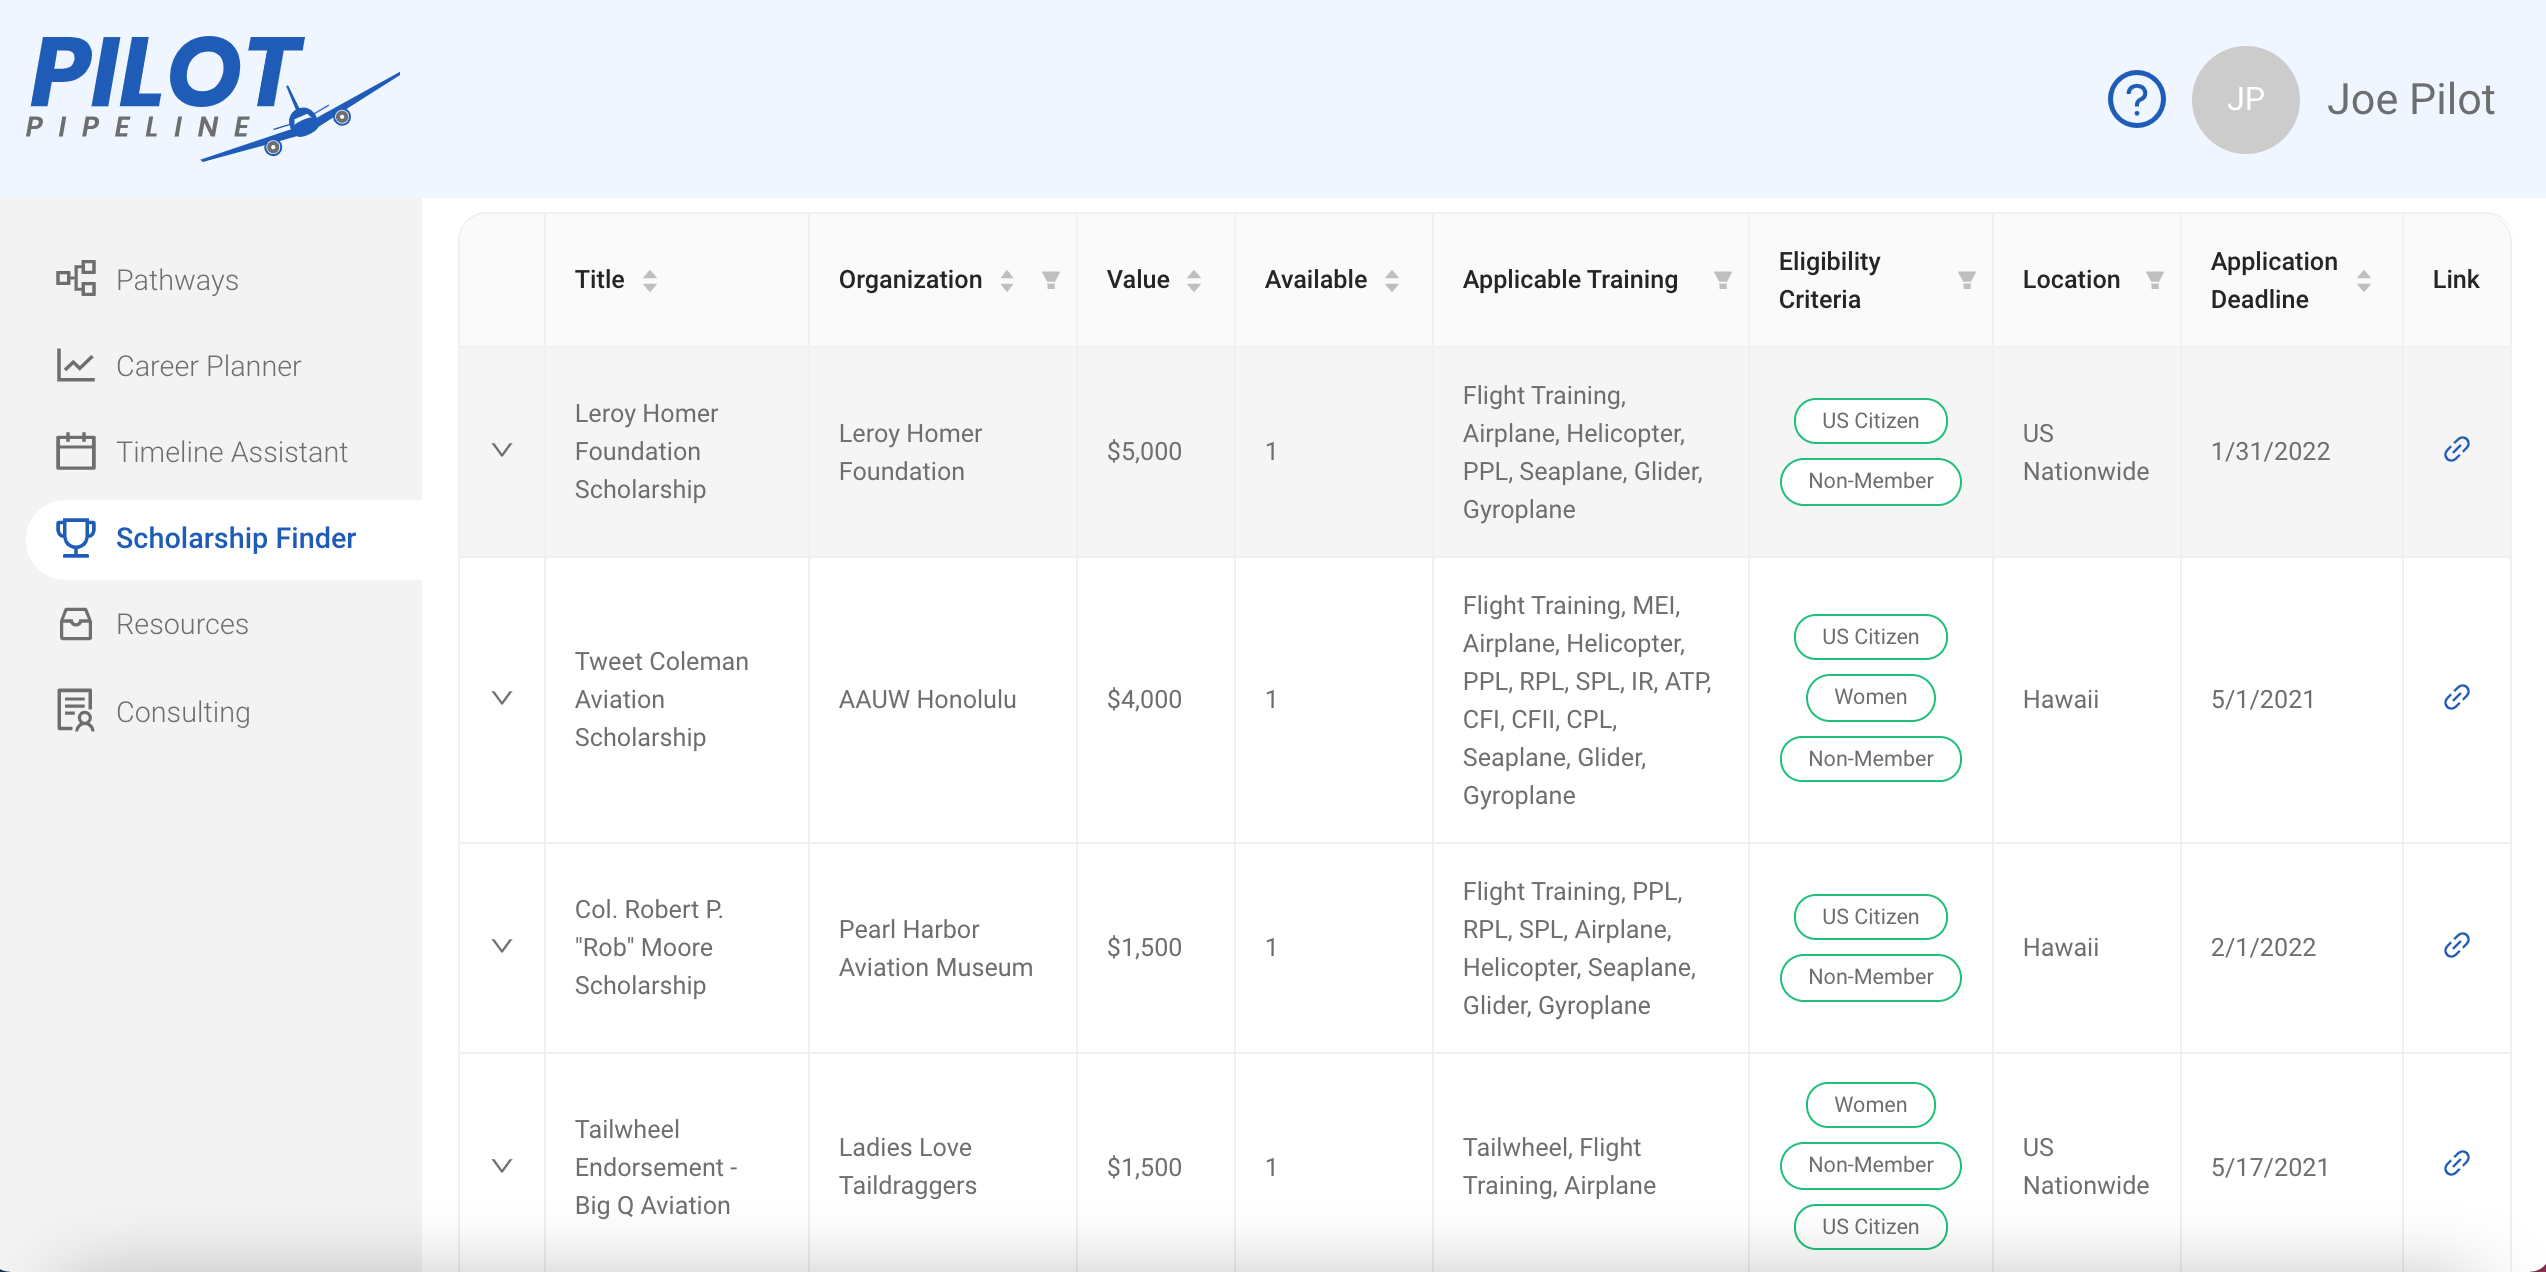Click the Consulting sidebar icon

tap(76, 710)
